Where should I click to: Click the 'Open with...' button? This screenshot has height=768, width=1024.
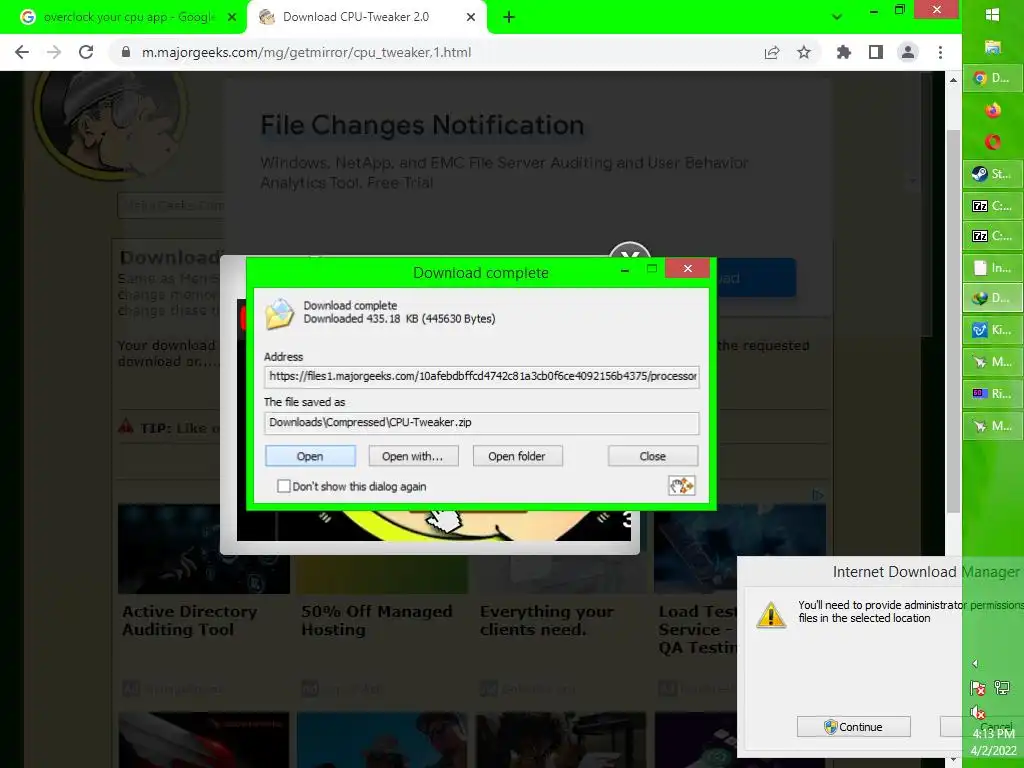pyautogui.click(x=413, y=456)
